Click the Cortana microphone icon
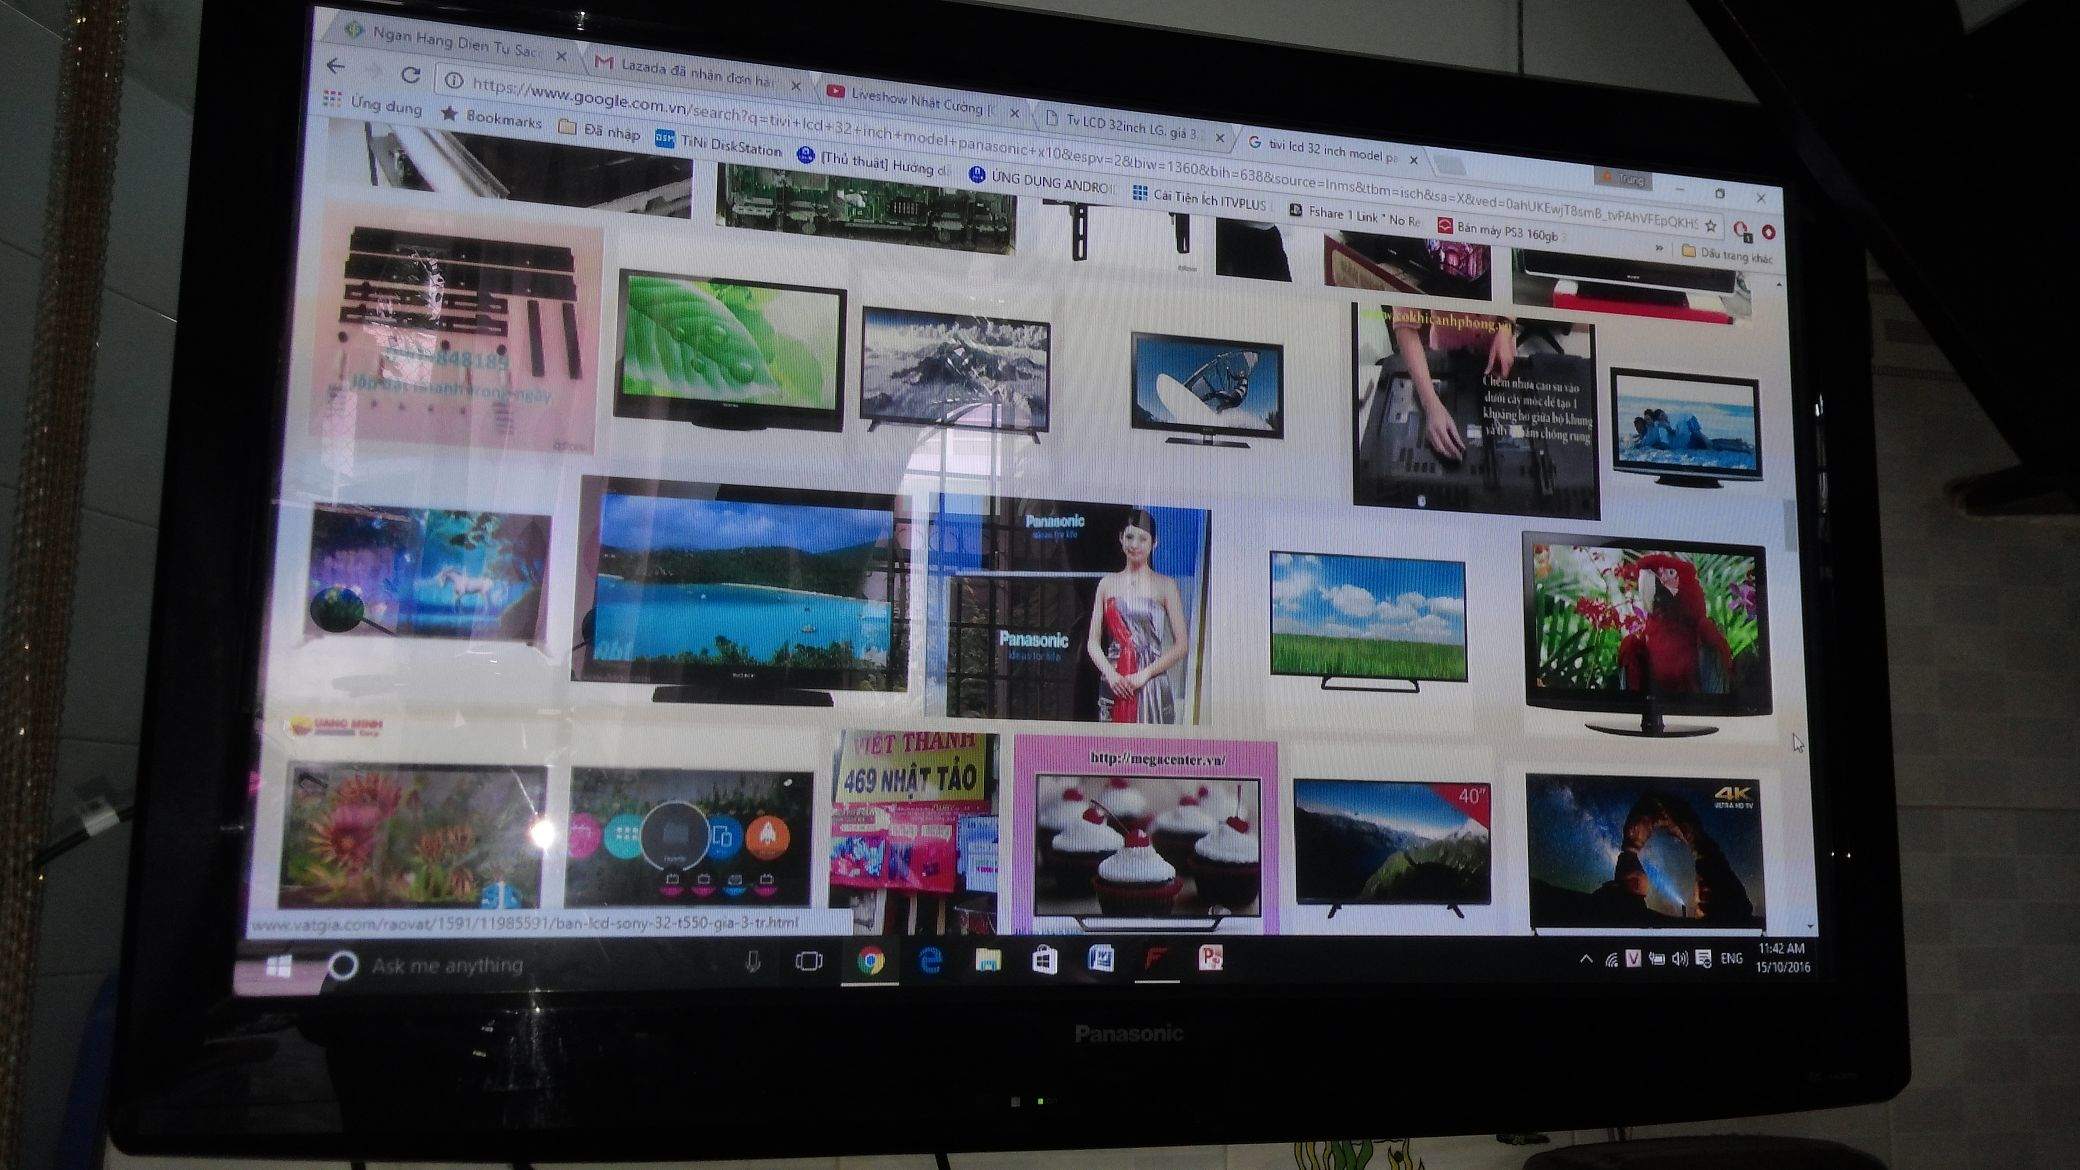The width and height of the screenshot is (2080, 1170). point(752,962)
